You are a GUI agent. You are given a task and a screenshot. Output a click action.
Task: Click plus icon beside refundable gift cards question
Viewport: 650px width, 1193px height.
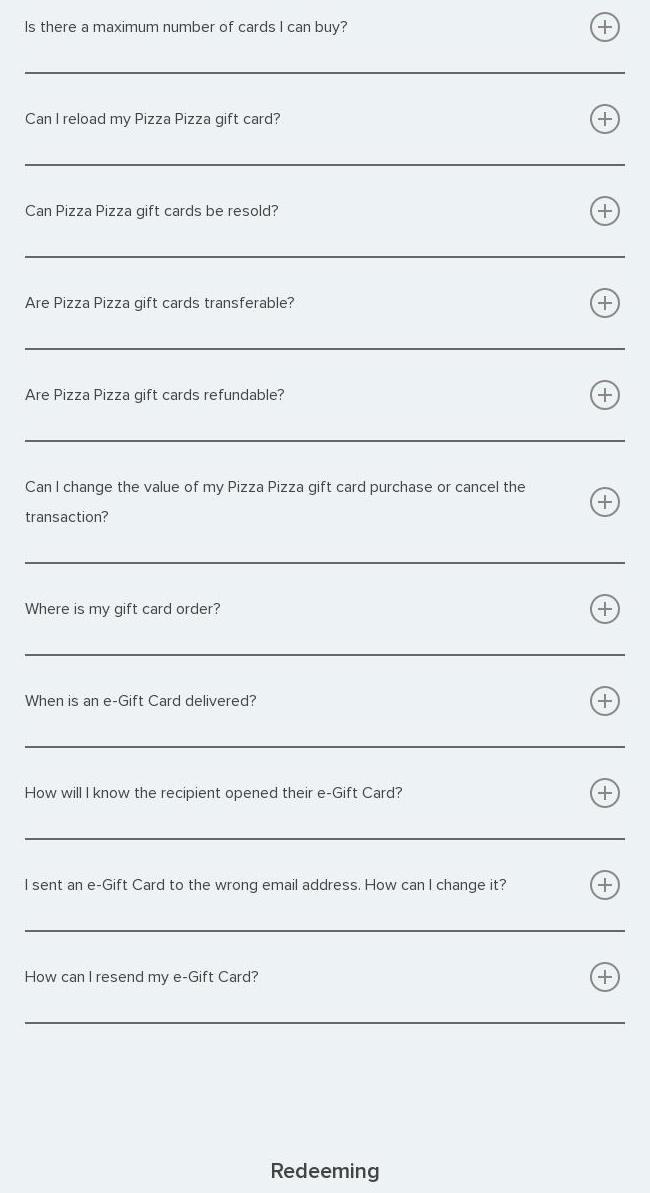pyautogui.click(x=605, y=395)
